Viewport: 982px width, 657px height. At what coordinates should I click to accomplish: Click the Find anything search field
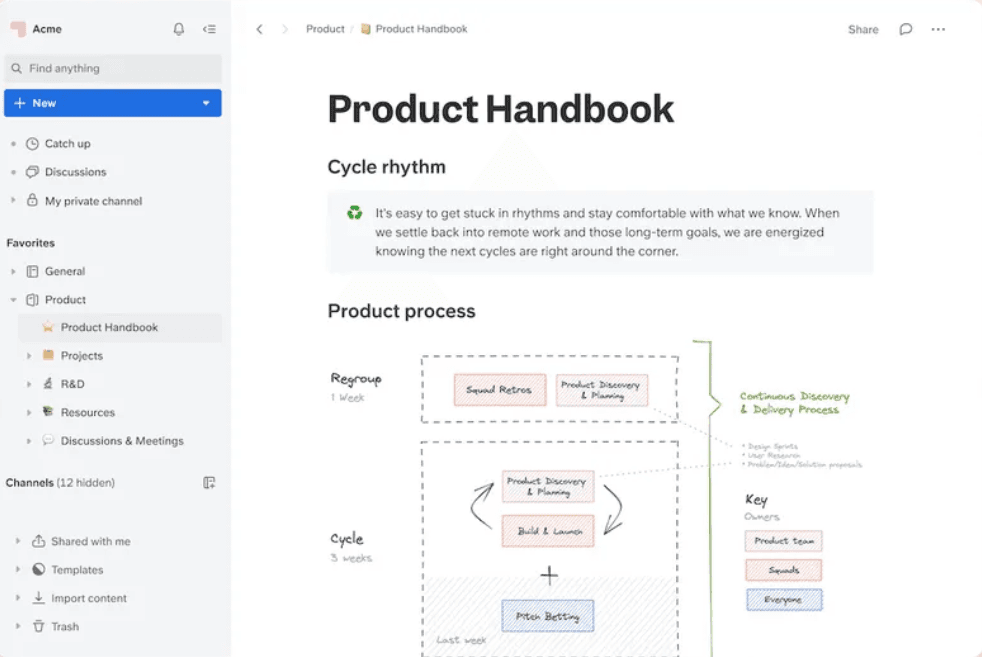[113, 67]
